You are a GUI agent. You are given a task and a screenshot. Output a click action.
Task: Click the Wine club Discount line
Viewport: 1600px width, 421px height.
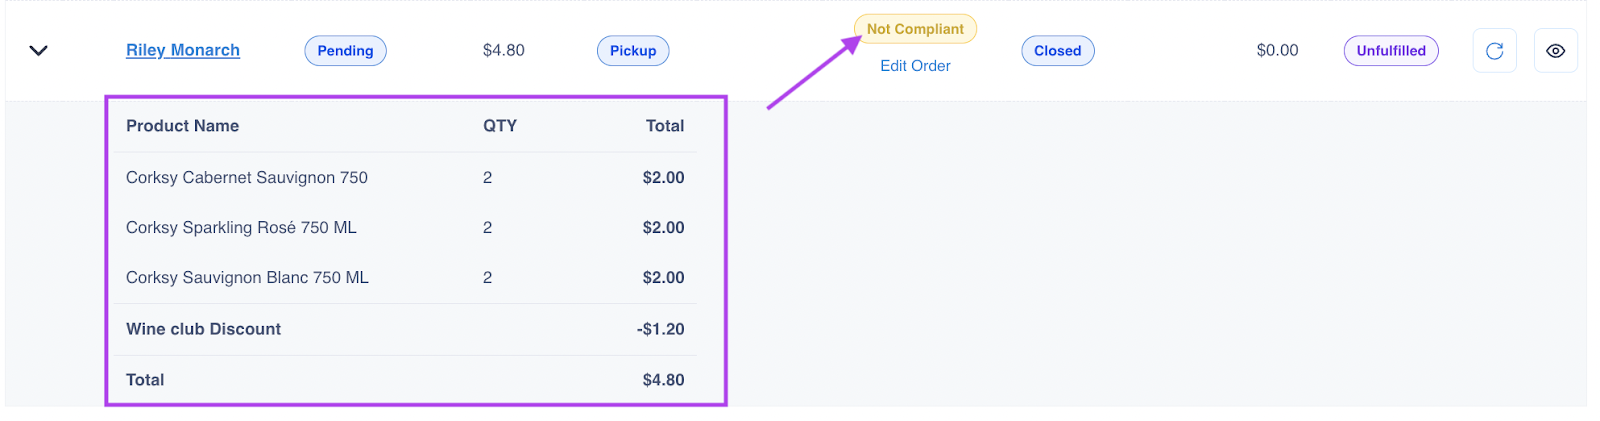tap(203, 329)
